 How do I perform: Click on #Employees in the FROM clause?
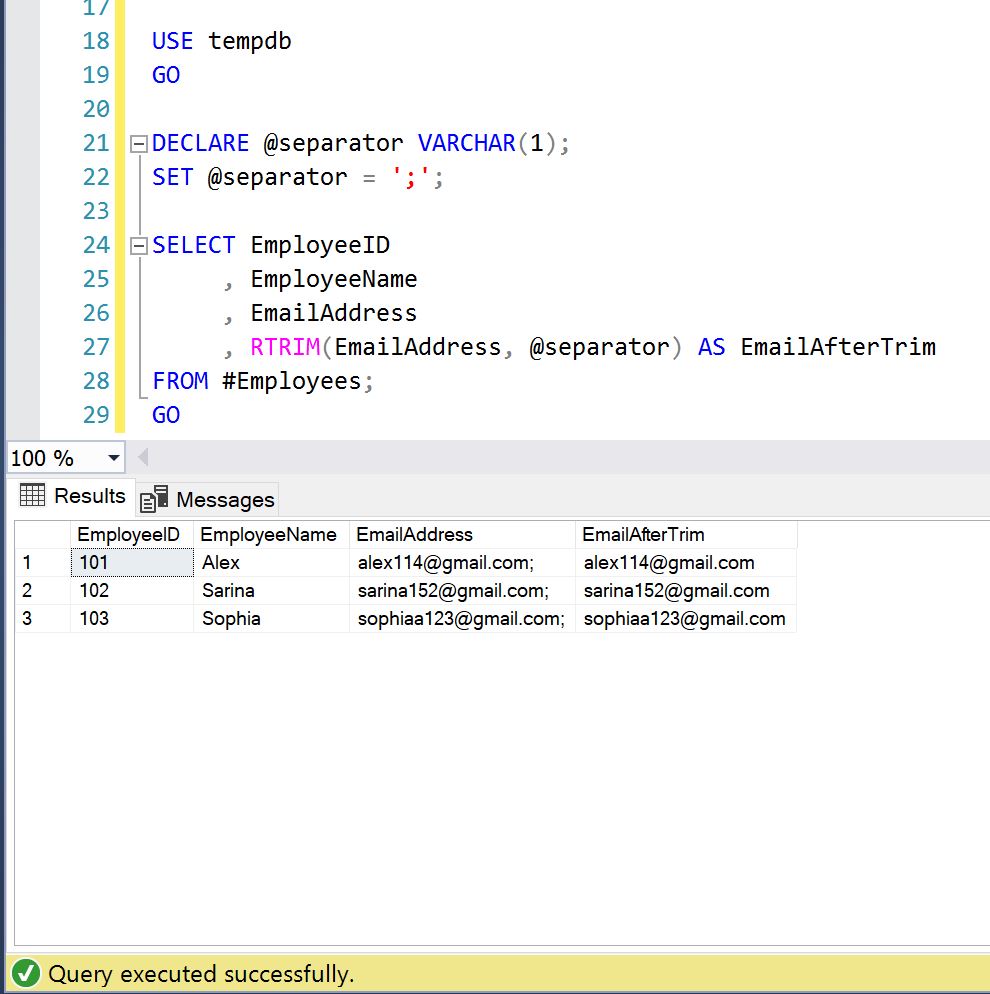294,381
